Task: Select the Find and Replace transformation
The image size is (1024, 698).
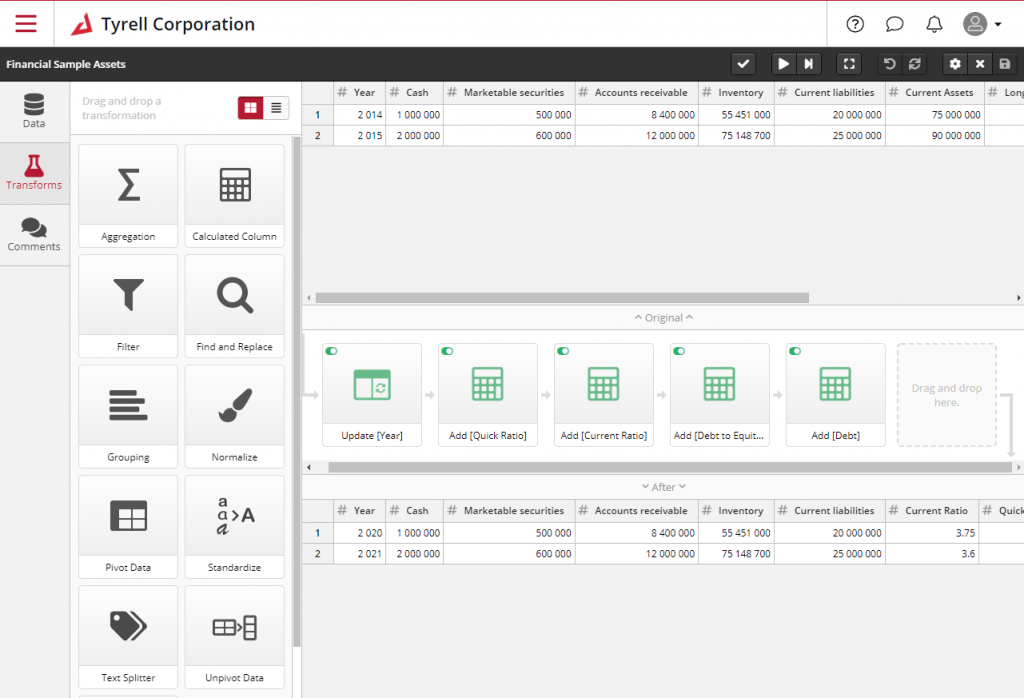Action: 234,306
